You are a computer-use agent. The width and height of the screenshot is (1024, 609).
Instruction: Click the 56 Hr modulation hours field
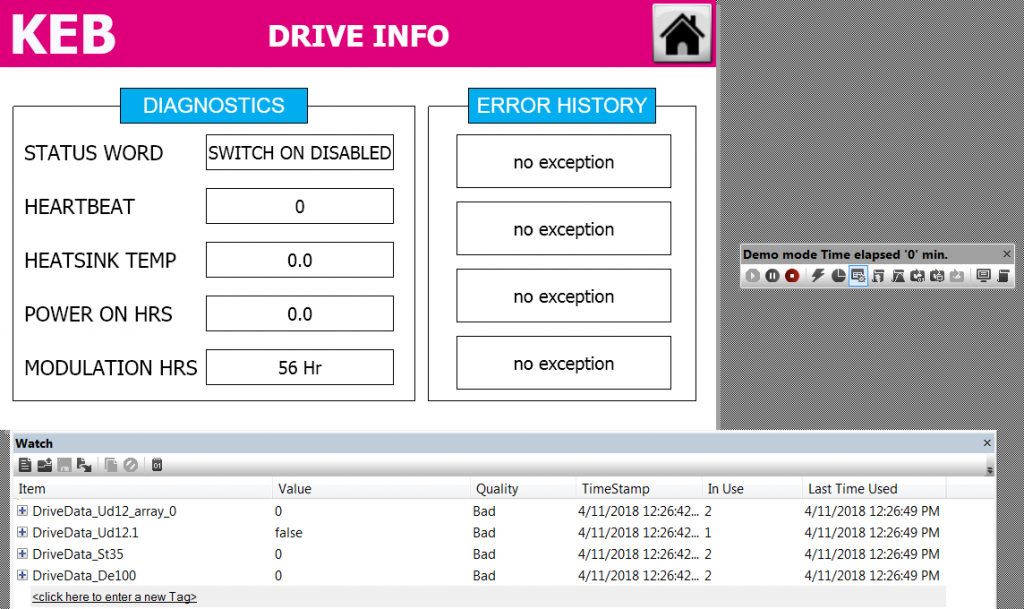300,367
